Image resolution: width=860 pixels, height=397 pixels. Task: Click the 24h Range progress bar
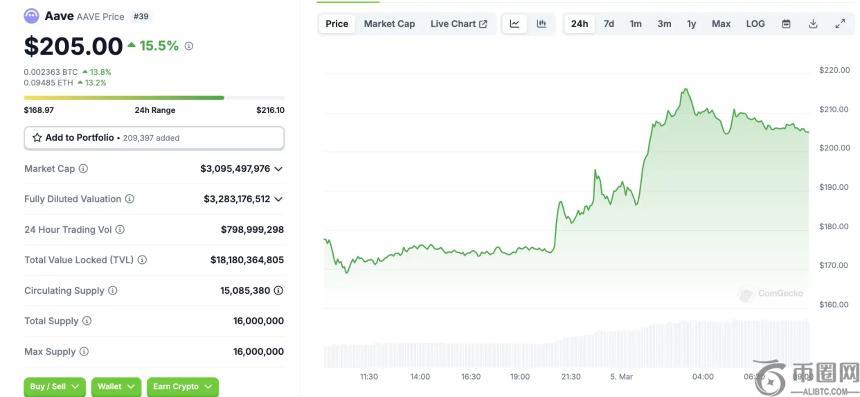click(154, 98)
